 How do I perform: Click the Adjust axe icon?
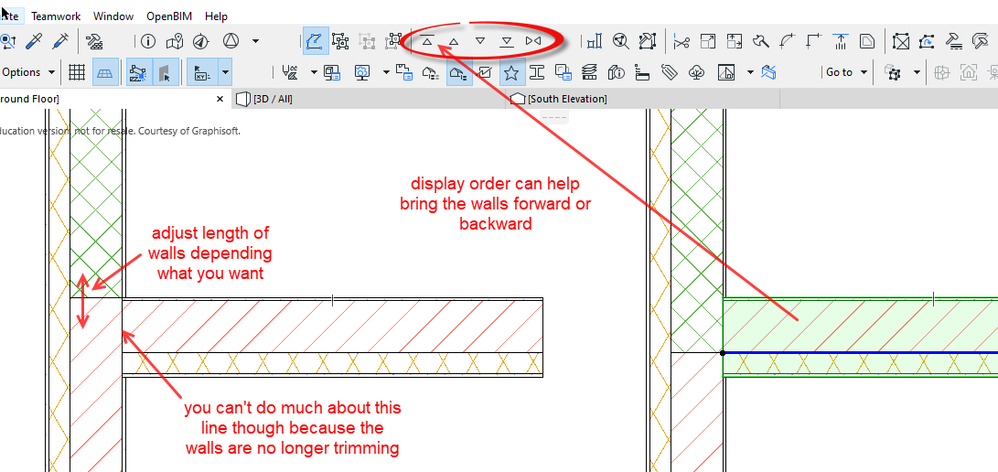coord(761,42)
